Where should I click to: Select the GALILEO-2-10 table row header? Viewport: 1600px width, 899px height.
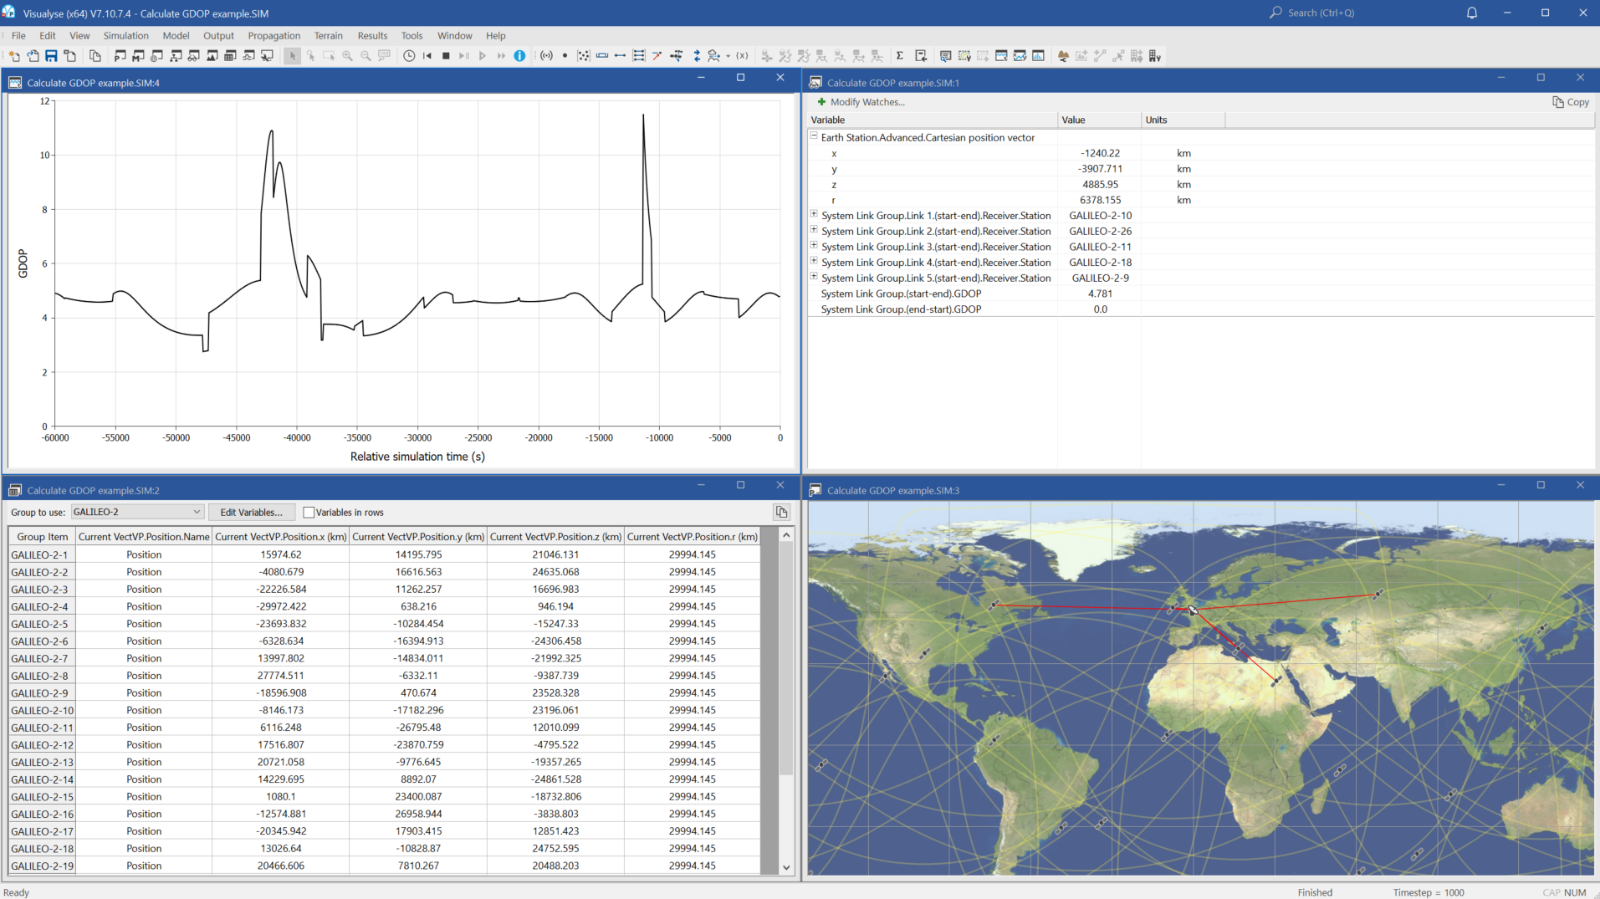click(42, 710)
